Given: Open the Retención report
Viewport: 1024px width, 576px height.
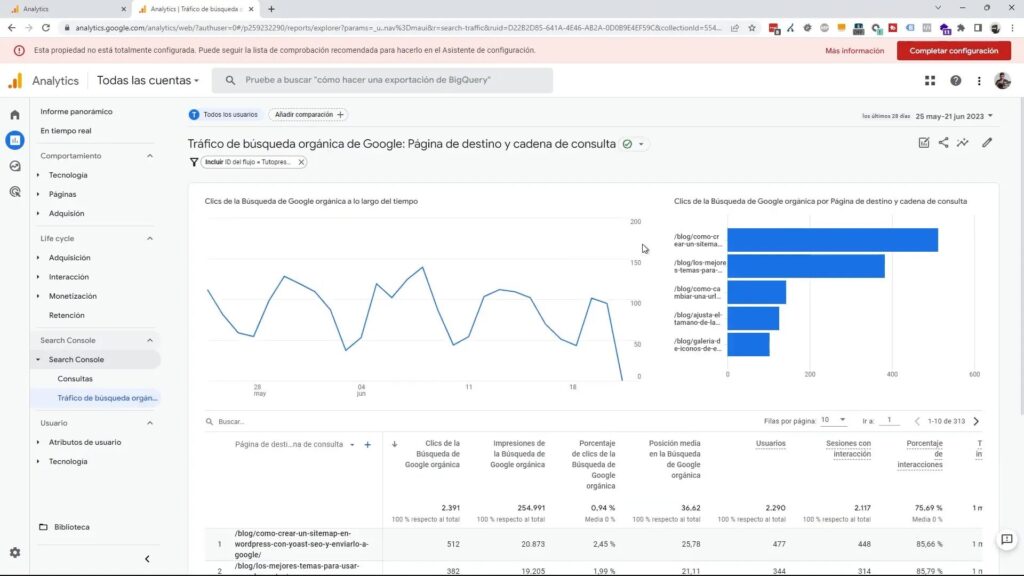Looking at the screenshot, I should click(x=67, y=315).
